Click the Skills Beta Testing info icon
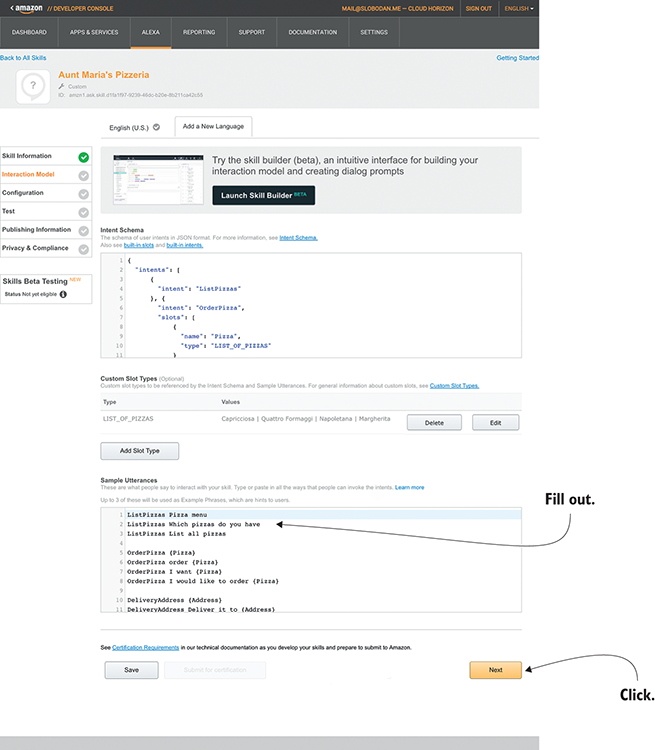Viewport: 655px width, 750px height. [x=64, y=294]
